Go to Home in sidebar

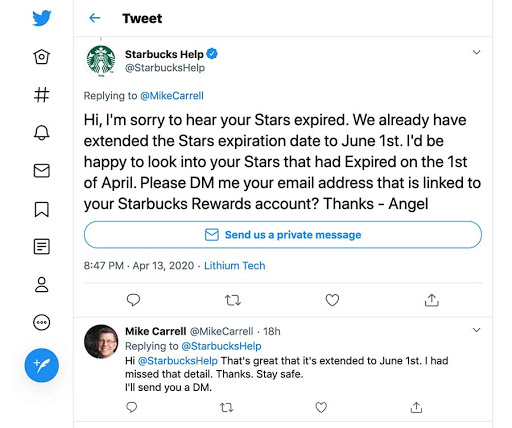point(42,57)
